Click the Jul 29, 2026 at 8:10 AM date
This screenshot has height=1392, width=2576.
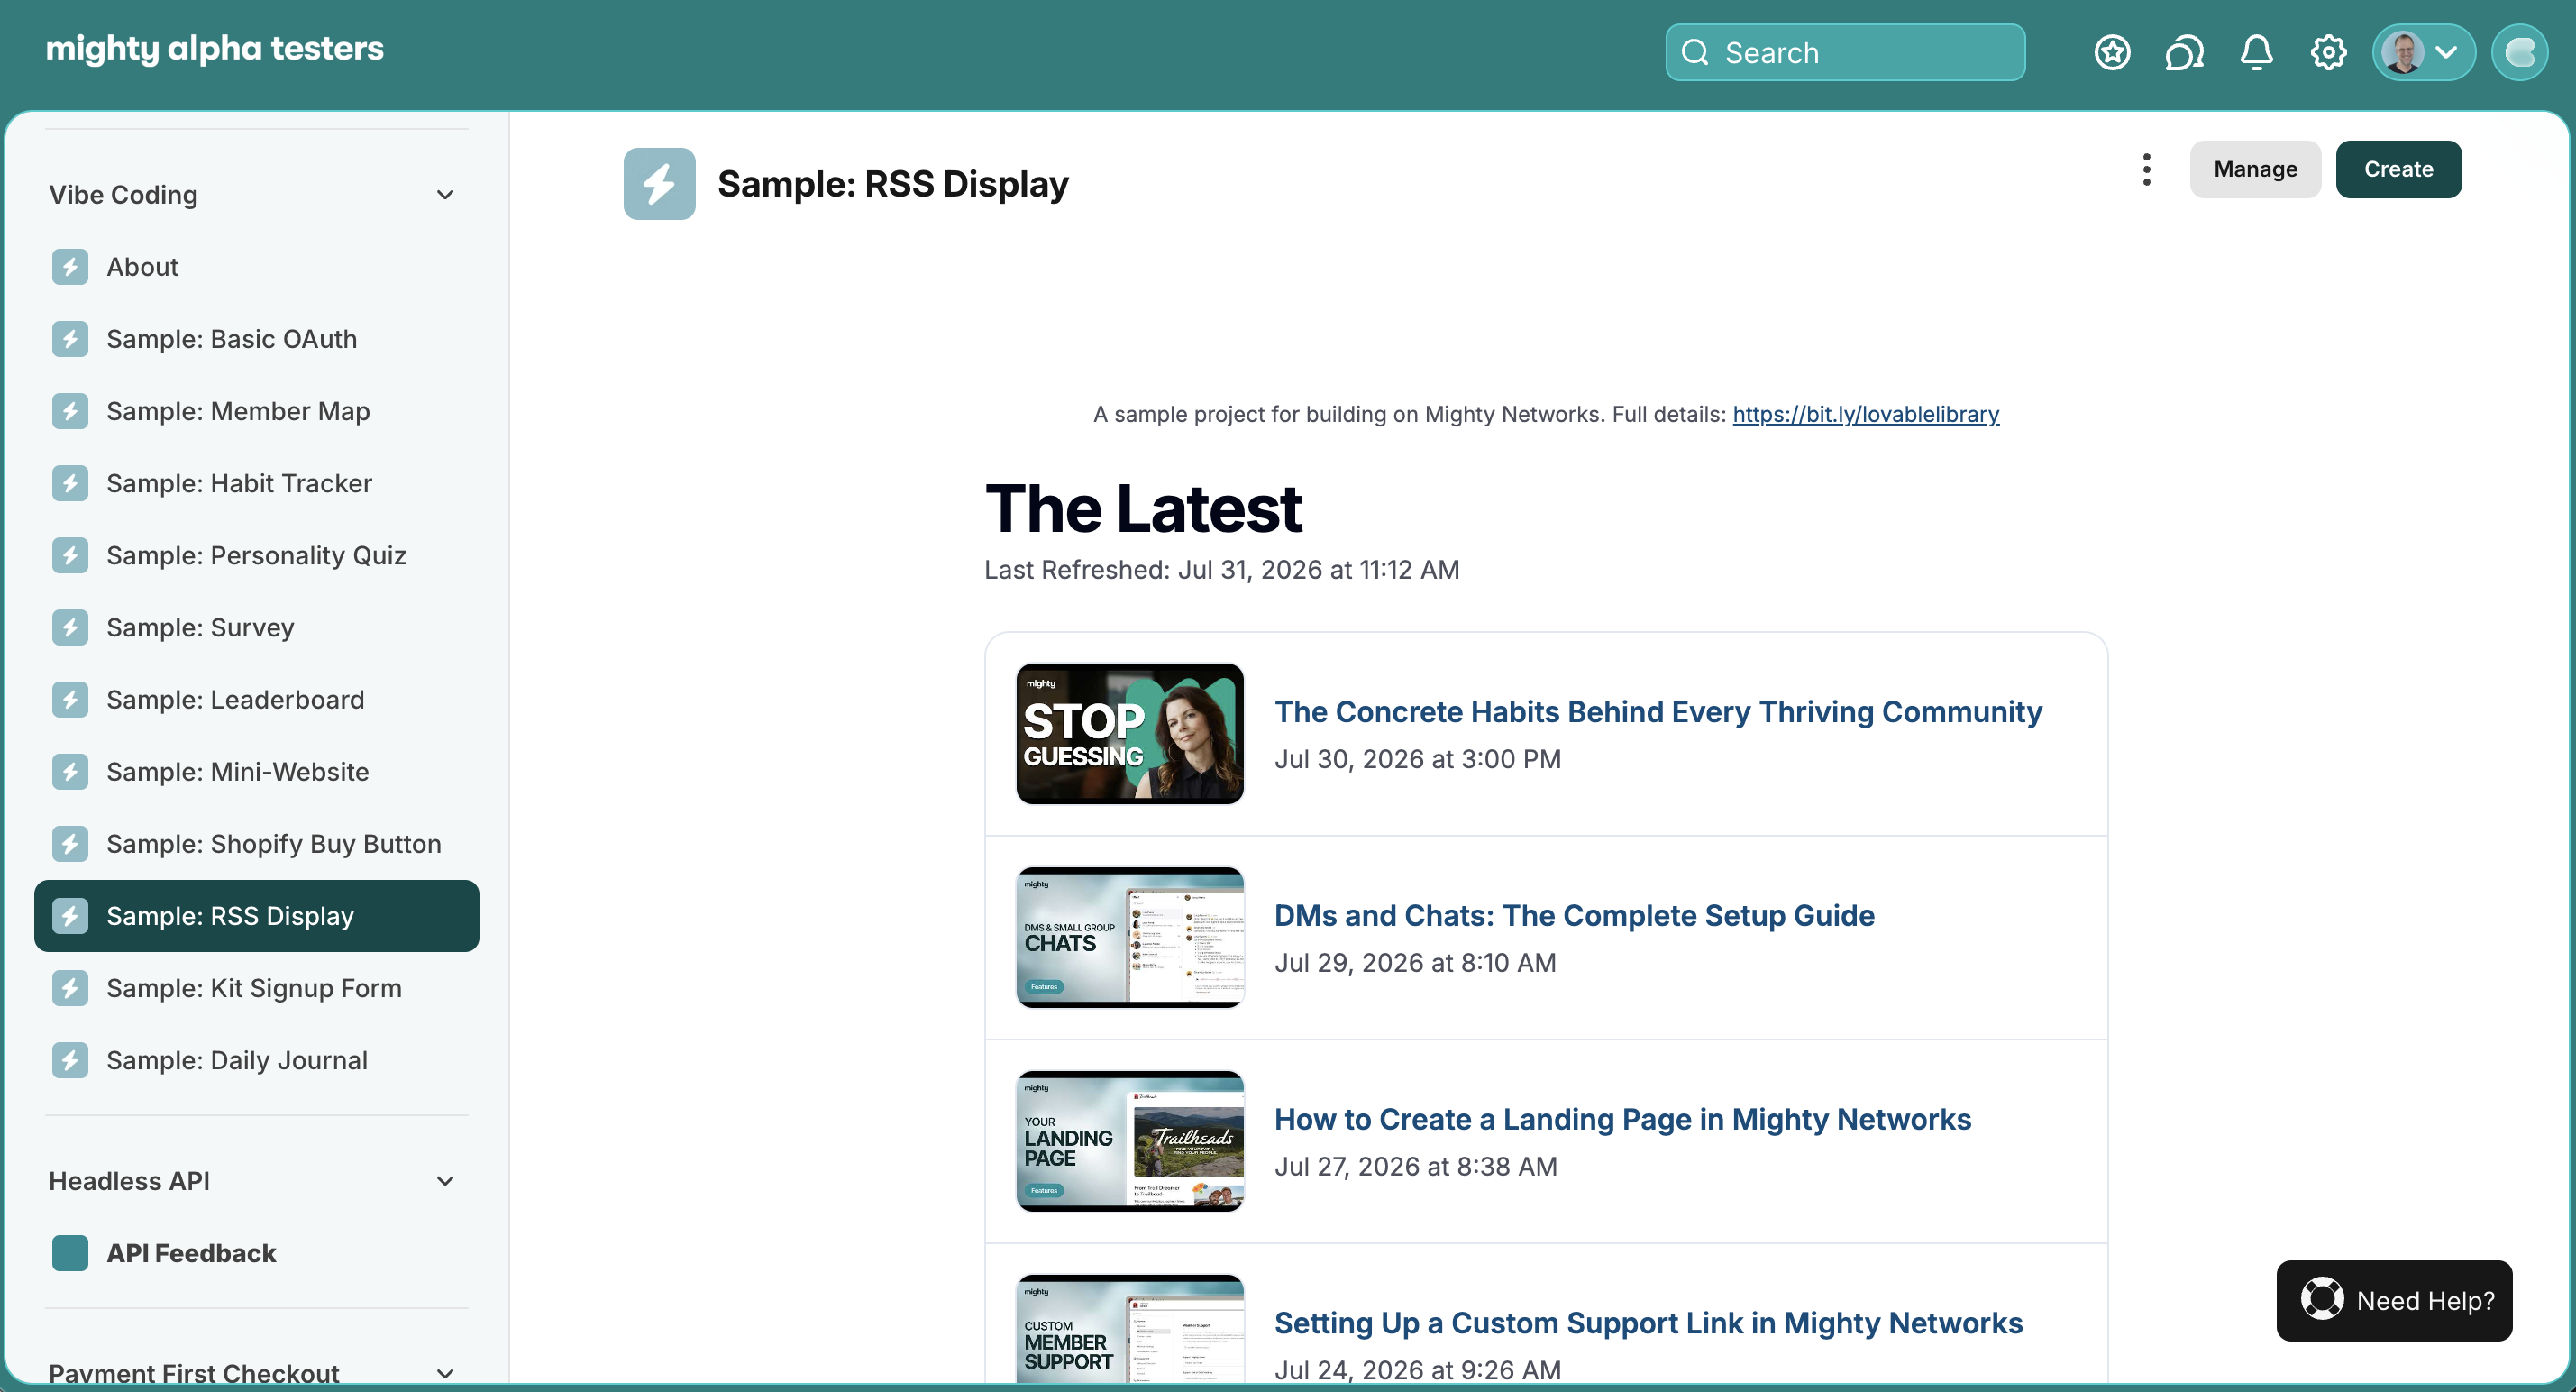click(x=1415, y=963)
